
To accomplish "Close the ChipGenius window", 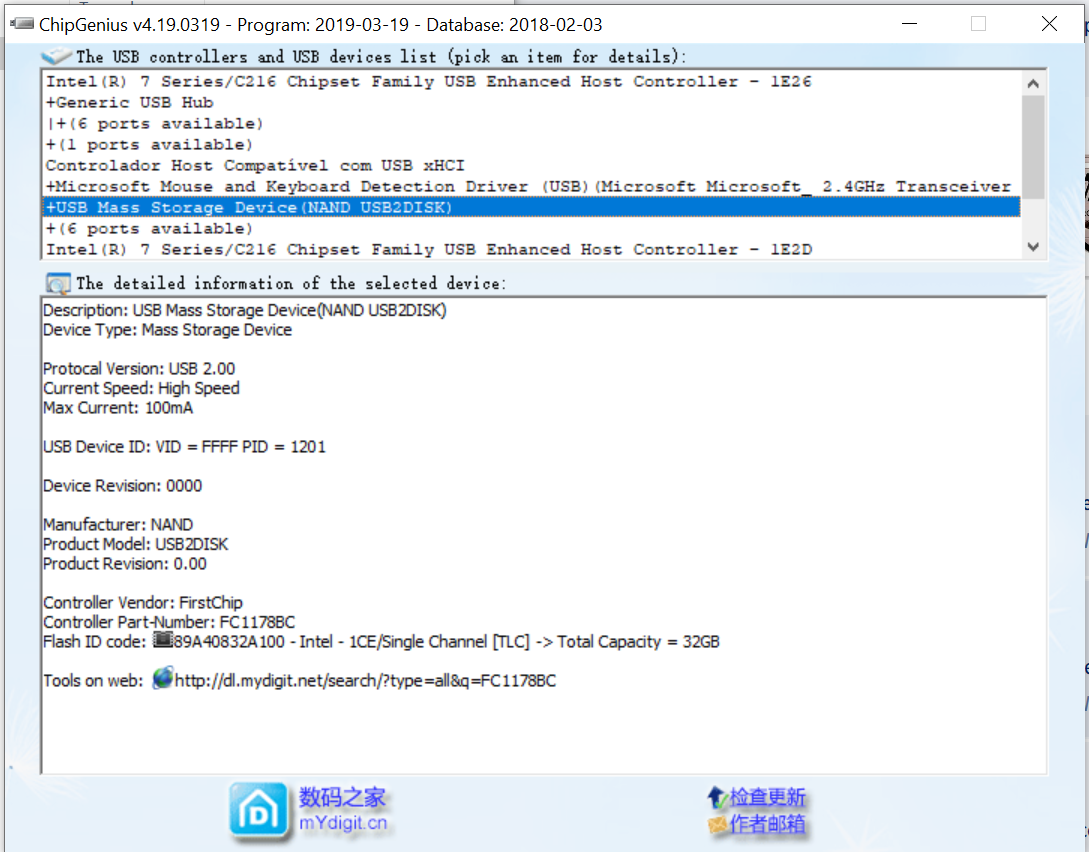I will point(1049,24).
